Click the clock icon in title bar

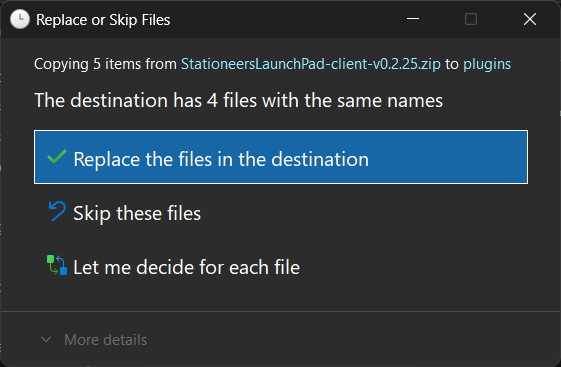tap(20, 19)
